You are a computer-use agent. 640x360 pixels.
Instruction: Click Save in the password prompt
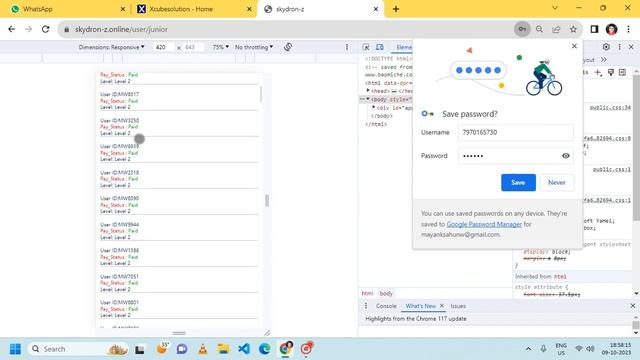pyautogui.click(x=518, y=182)
